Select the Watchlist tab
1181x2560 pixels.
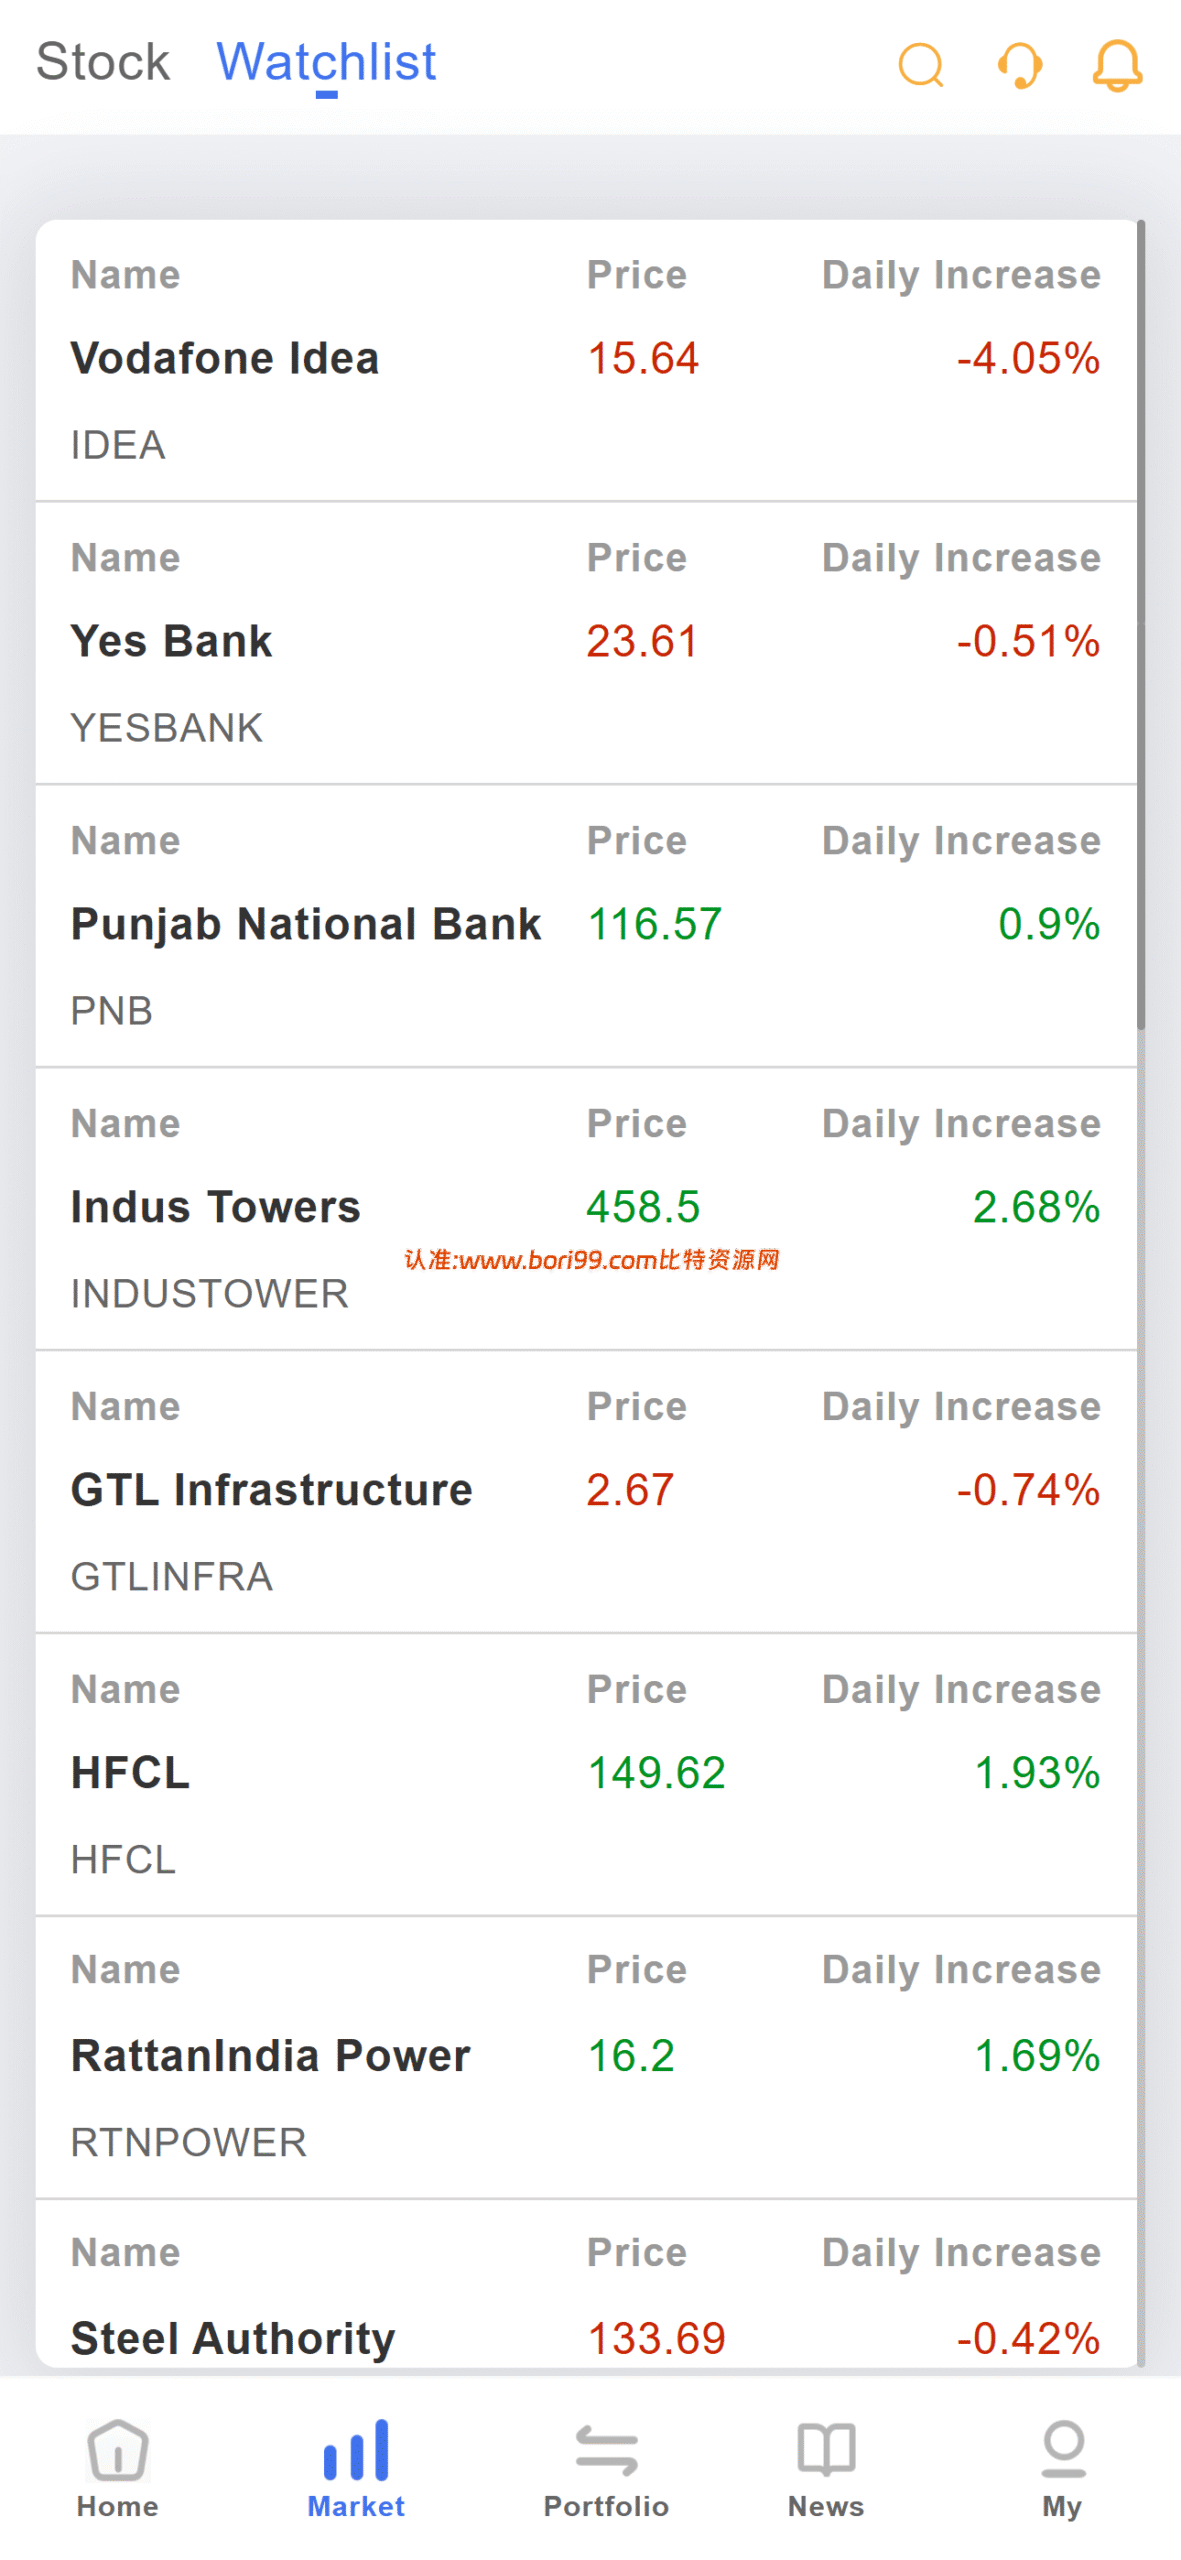pos(326,62)
